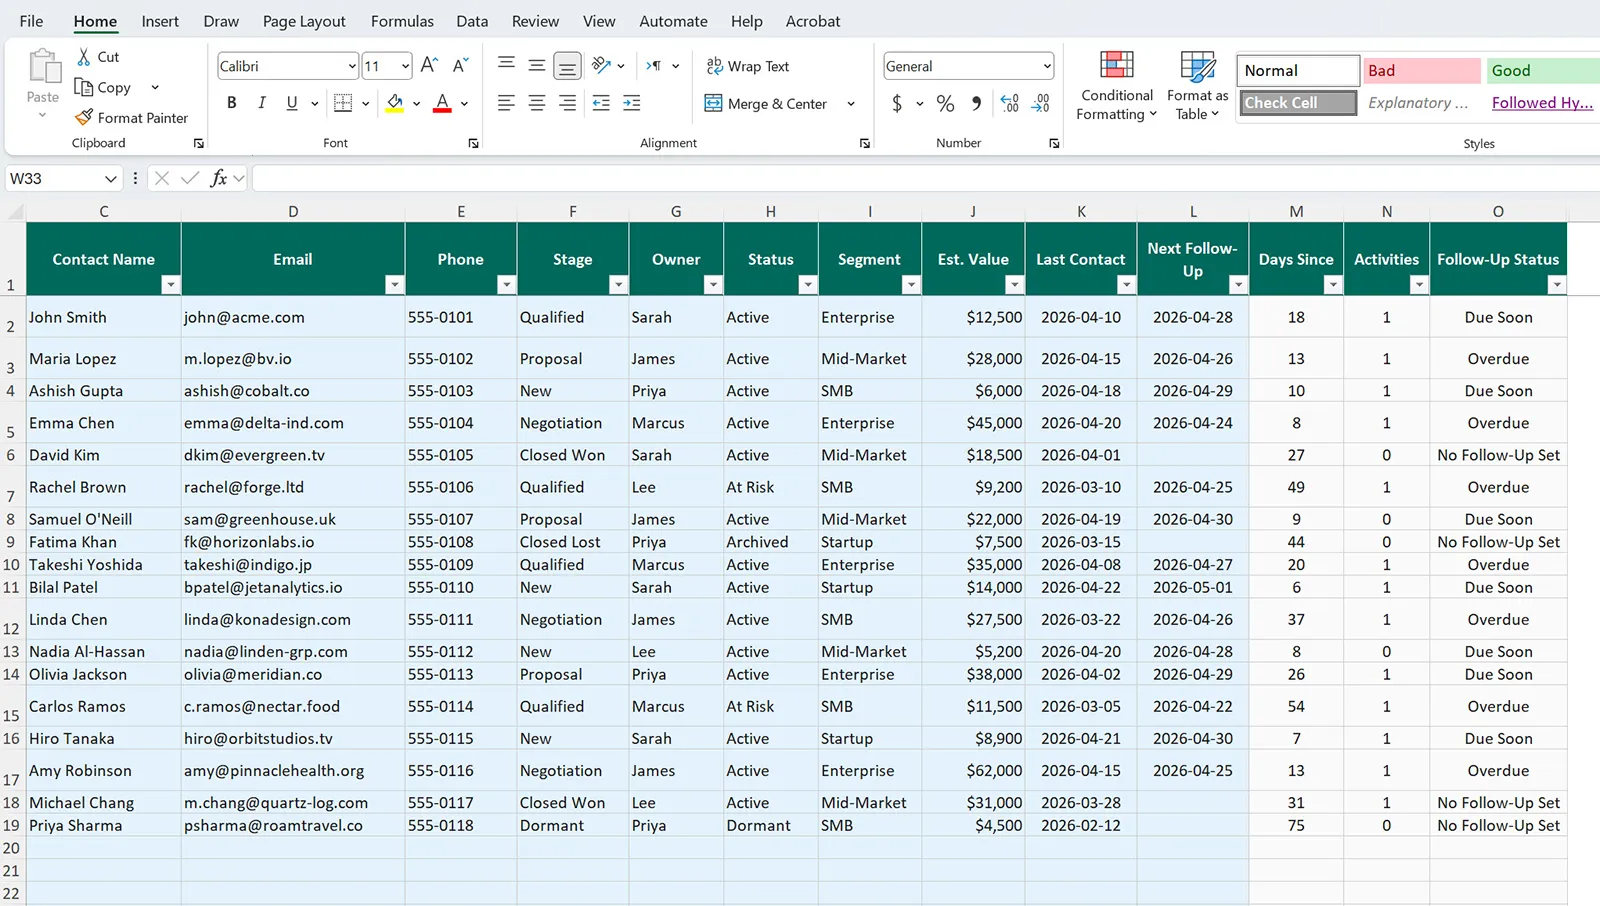Increase decimal places
The image size is (1600, 906).
tap(1008, 103)
